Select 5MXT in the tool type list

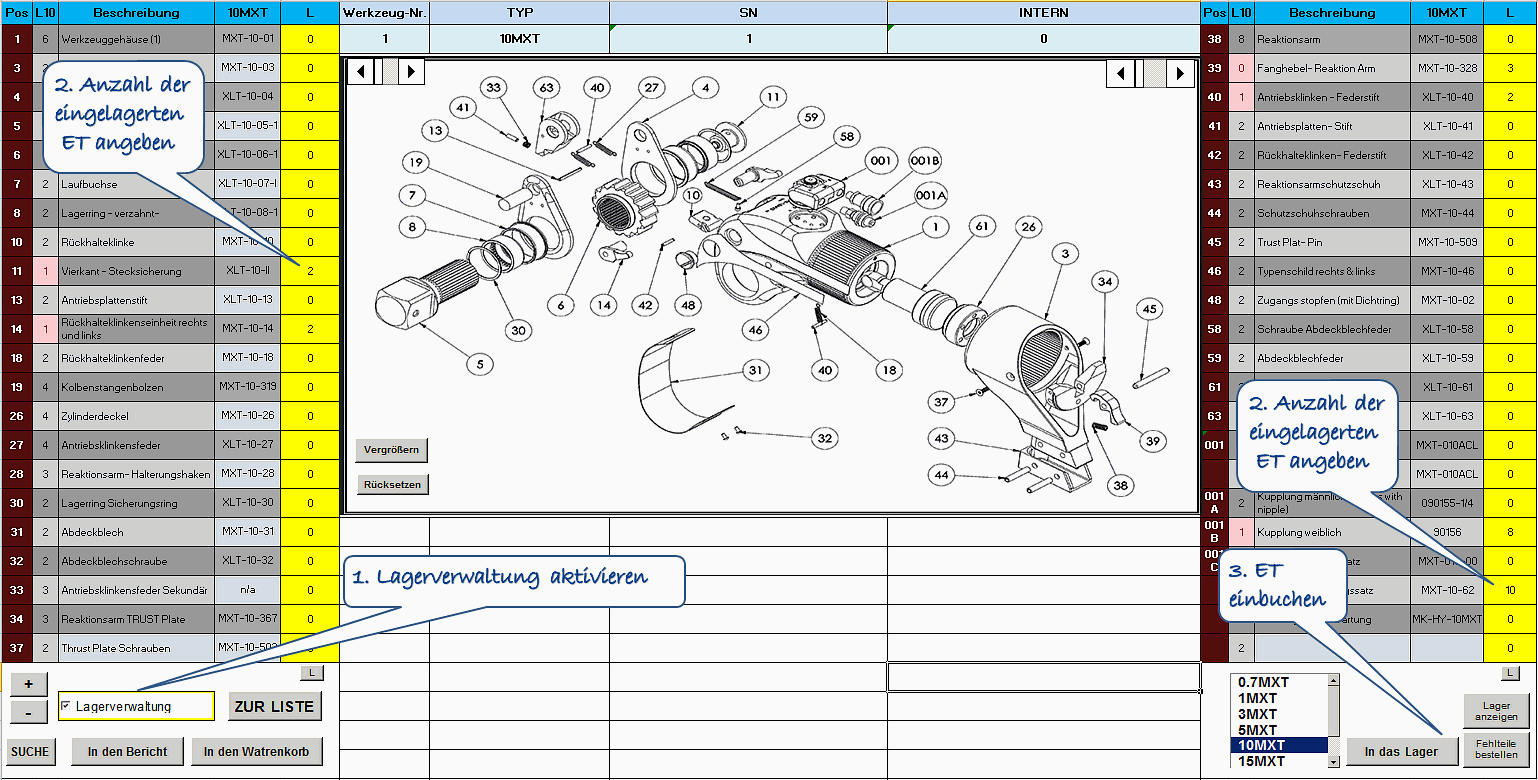[1257, 730]
